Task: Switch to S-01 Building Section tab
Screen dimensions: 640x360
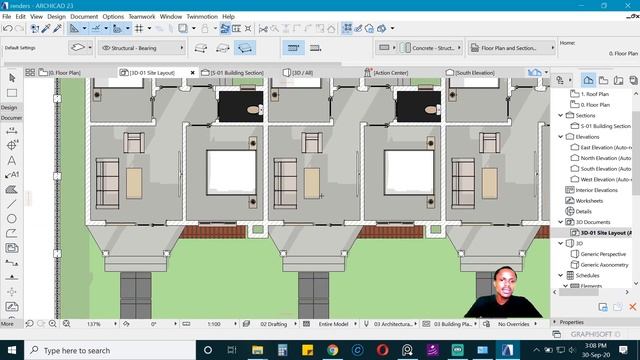Action: point(233,73)
